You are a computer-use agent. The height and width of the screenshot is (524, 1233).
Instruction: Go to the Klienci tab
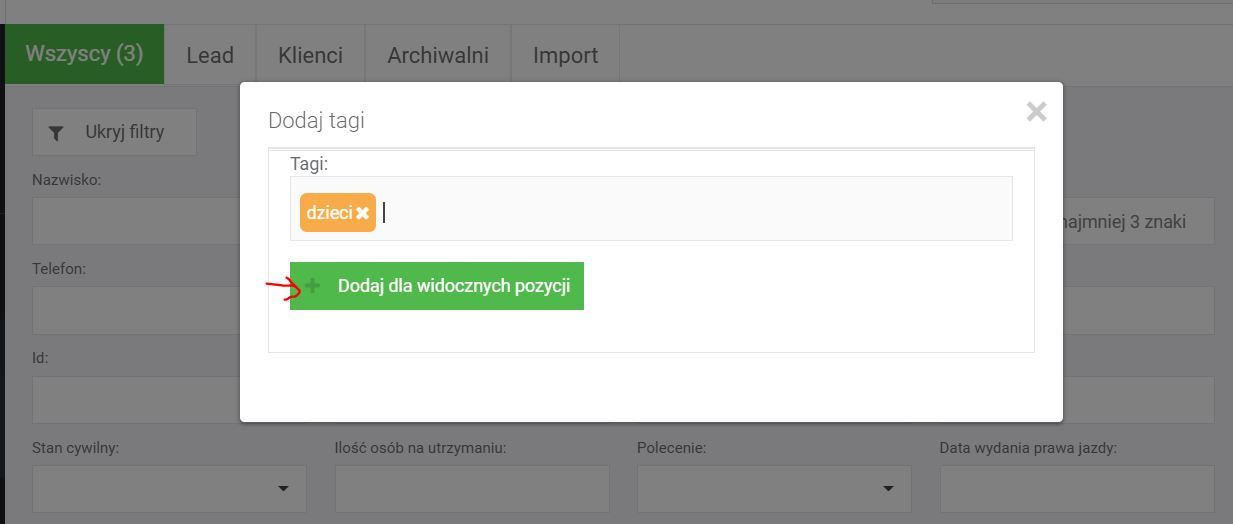click(x=310, y=55)
